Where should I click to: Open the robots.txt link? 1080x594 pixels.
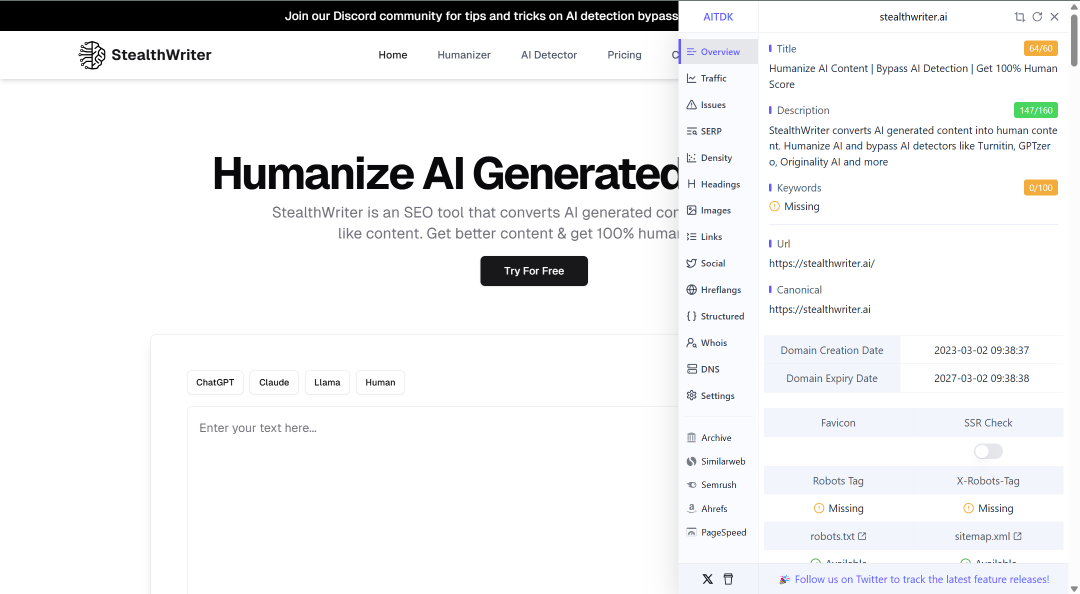838,536
